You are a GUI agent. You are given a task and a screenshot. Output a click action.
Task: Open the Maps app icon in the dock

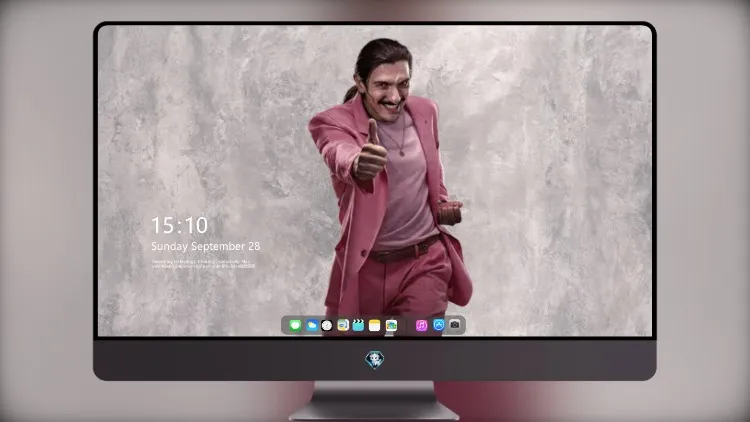(343, 325)
